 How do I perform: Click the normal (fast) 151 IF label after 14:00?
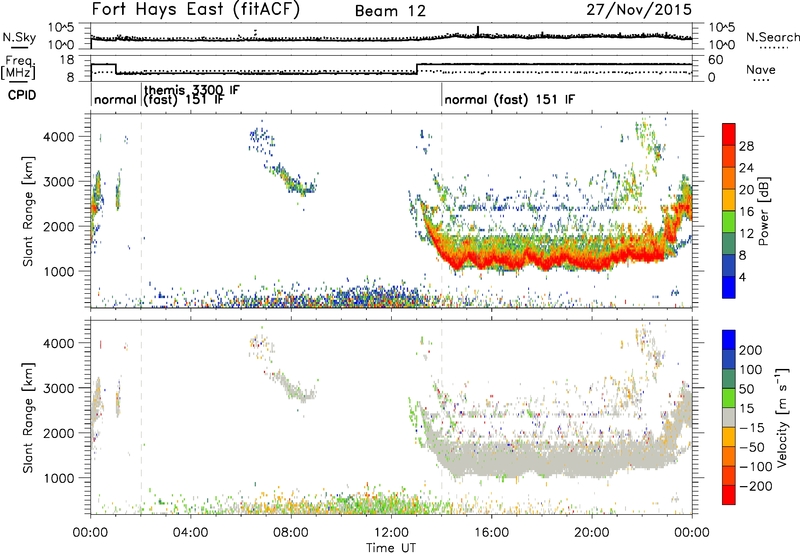(509, 99)
